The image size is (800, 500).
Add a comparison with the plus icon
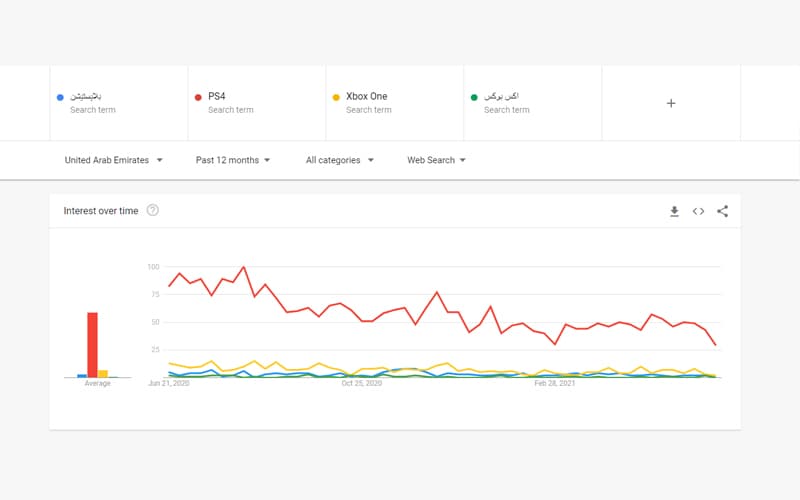tap(671, 103)
